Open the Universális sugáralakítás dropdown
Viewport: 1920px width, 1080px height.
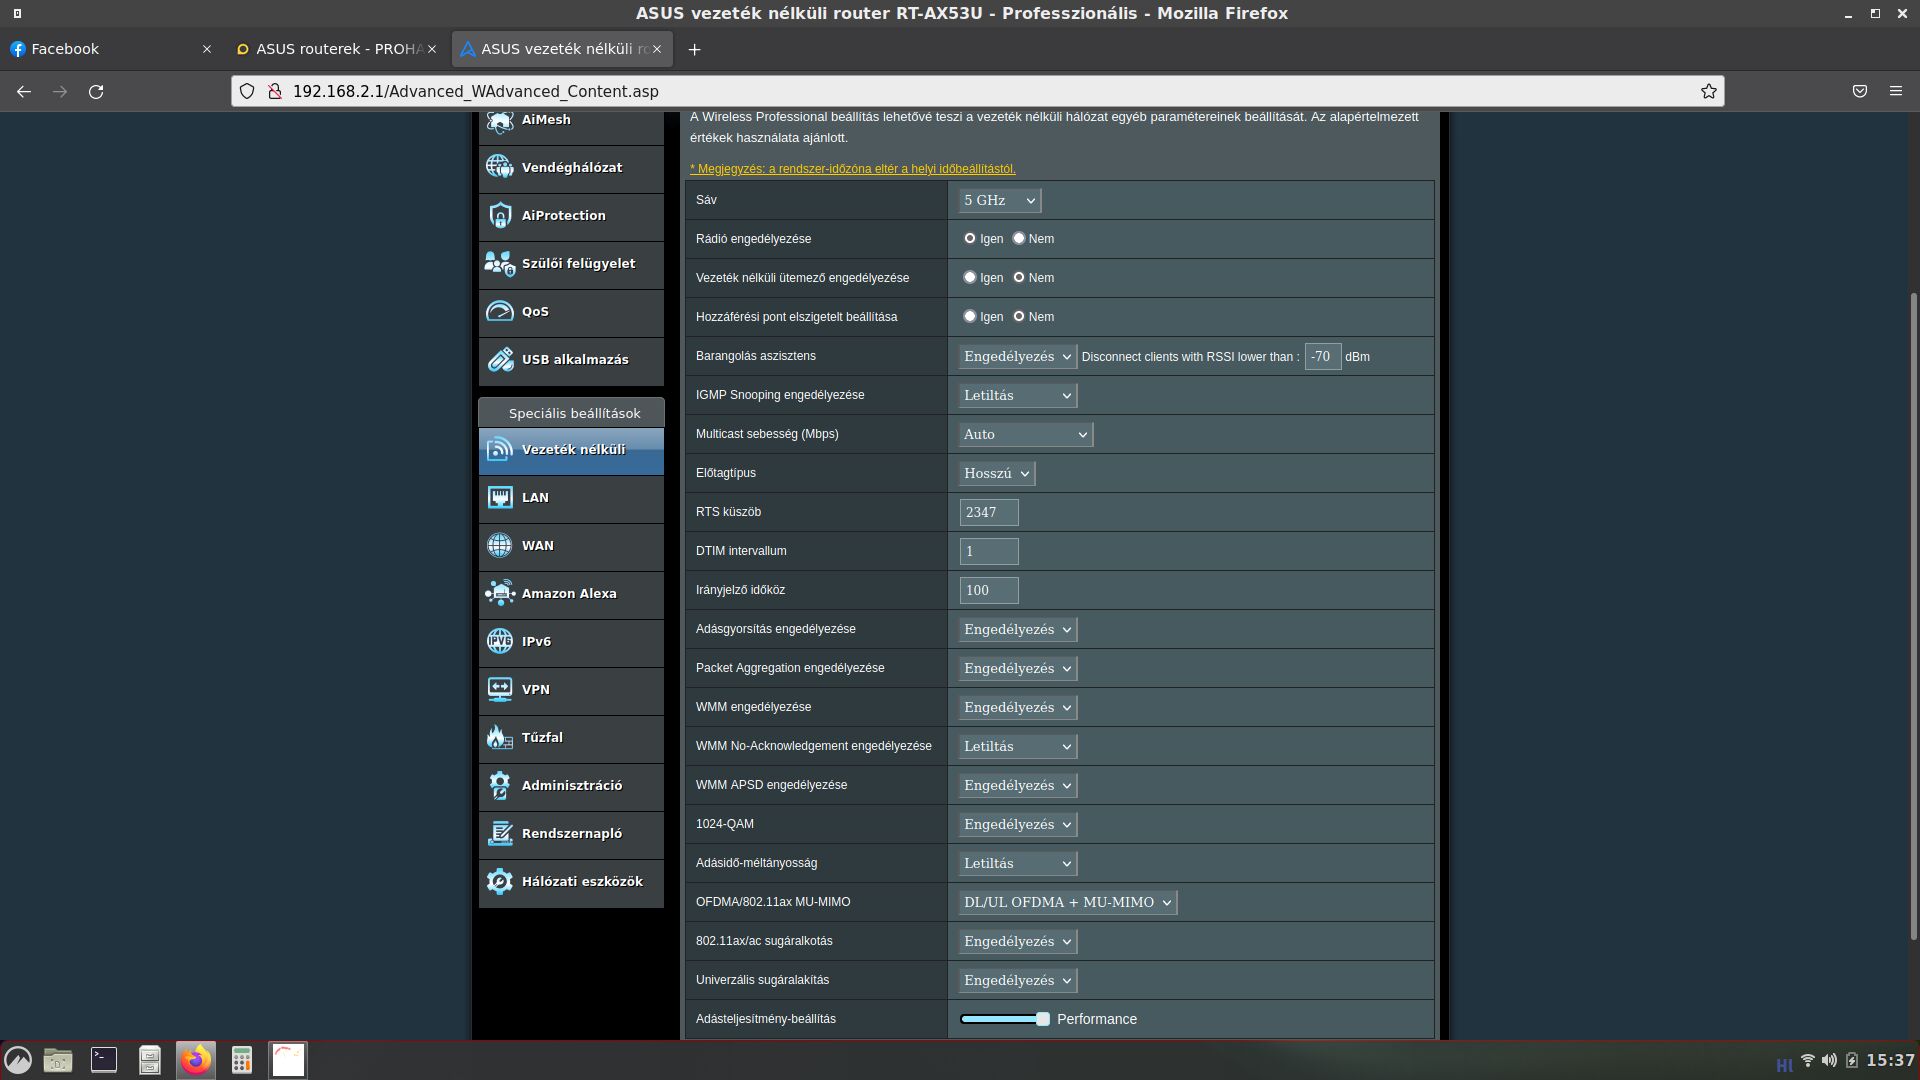(x=1017, y=980)
